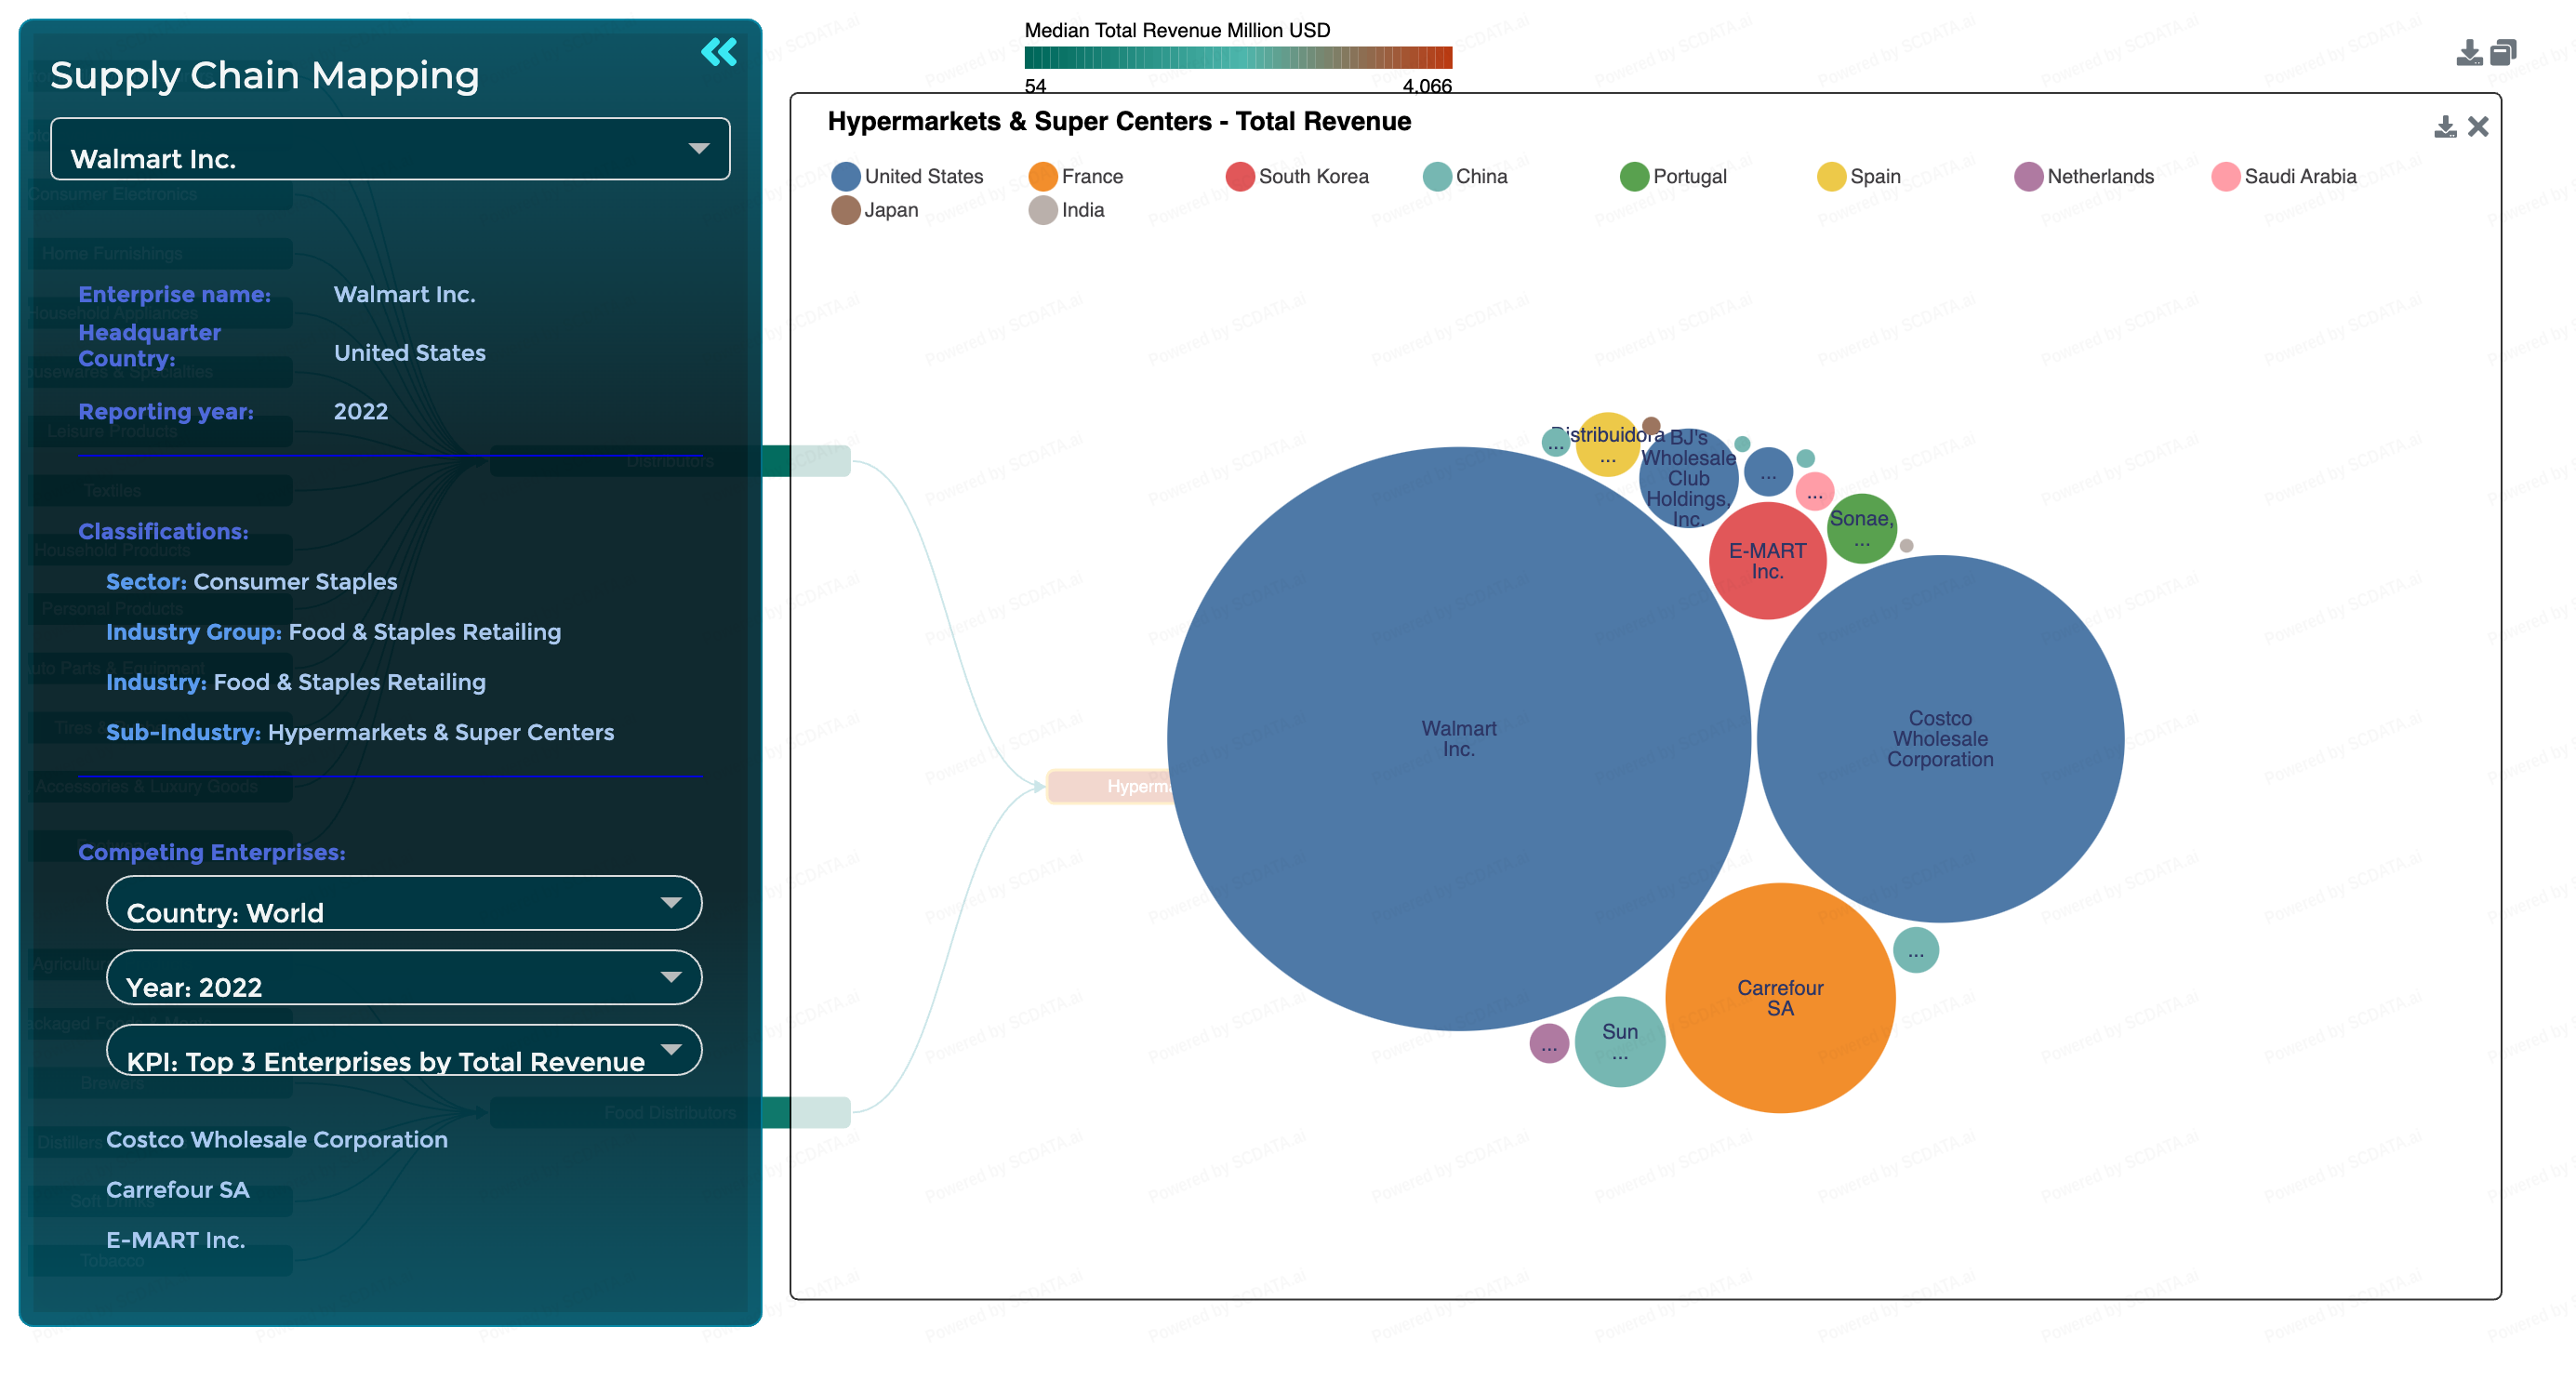The height and width of the screenshot is (1393, 2576).
Task: Toggle Saudi Arabia legend marker
Action: 2225,177
